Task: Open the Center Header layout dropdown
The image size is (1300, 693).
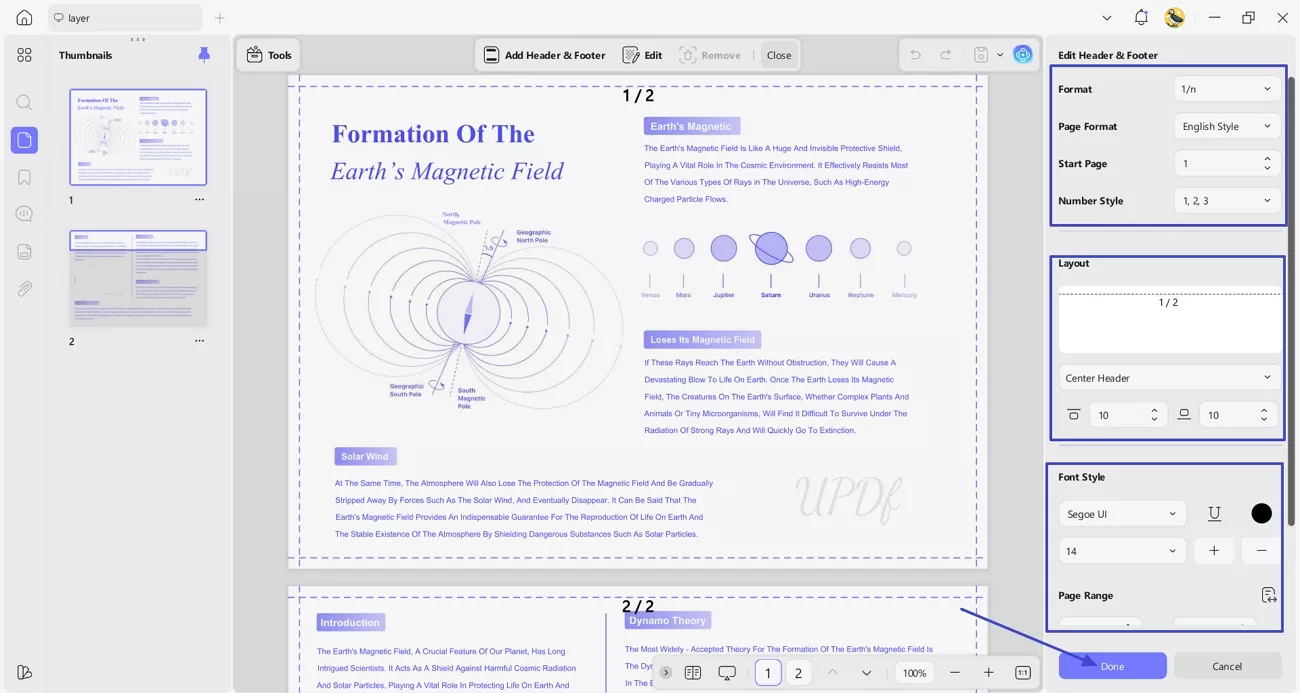Action: 1169,378
